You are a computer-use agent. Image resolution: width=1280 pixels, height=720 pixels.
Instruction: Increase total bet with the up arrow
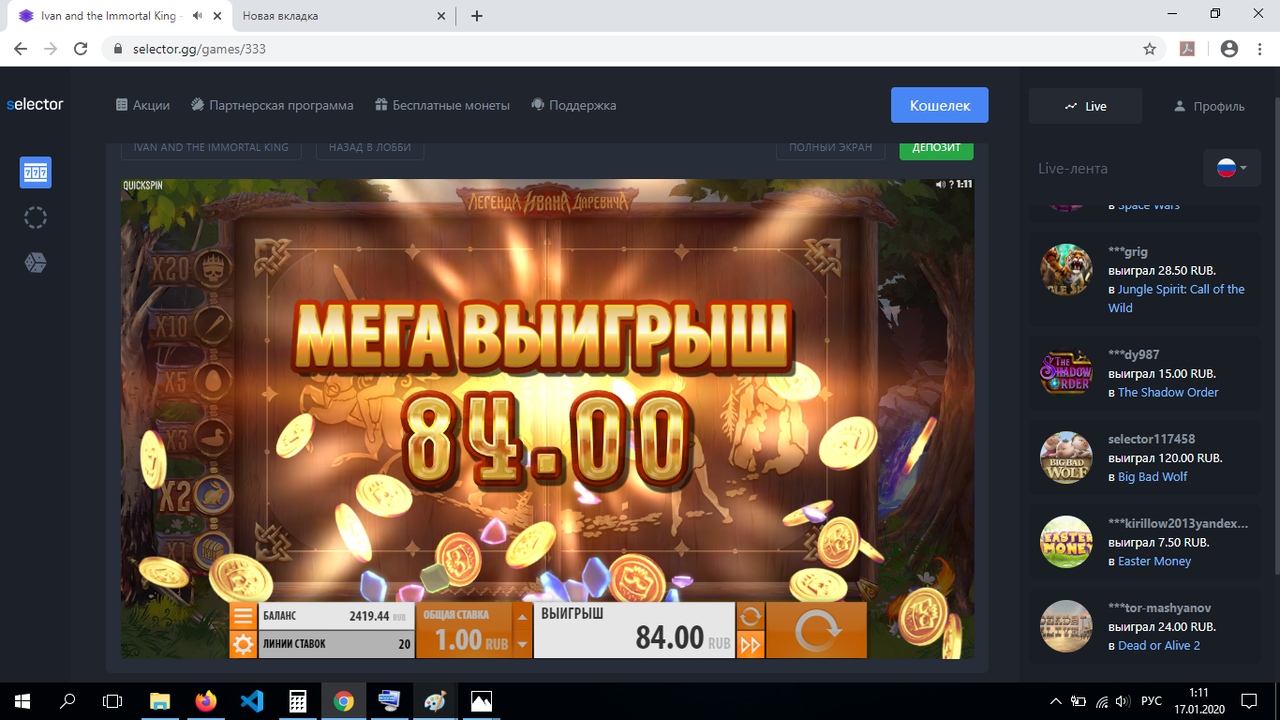click(522, 615)
